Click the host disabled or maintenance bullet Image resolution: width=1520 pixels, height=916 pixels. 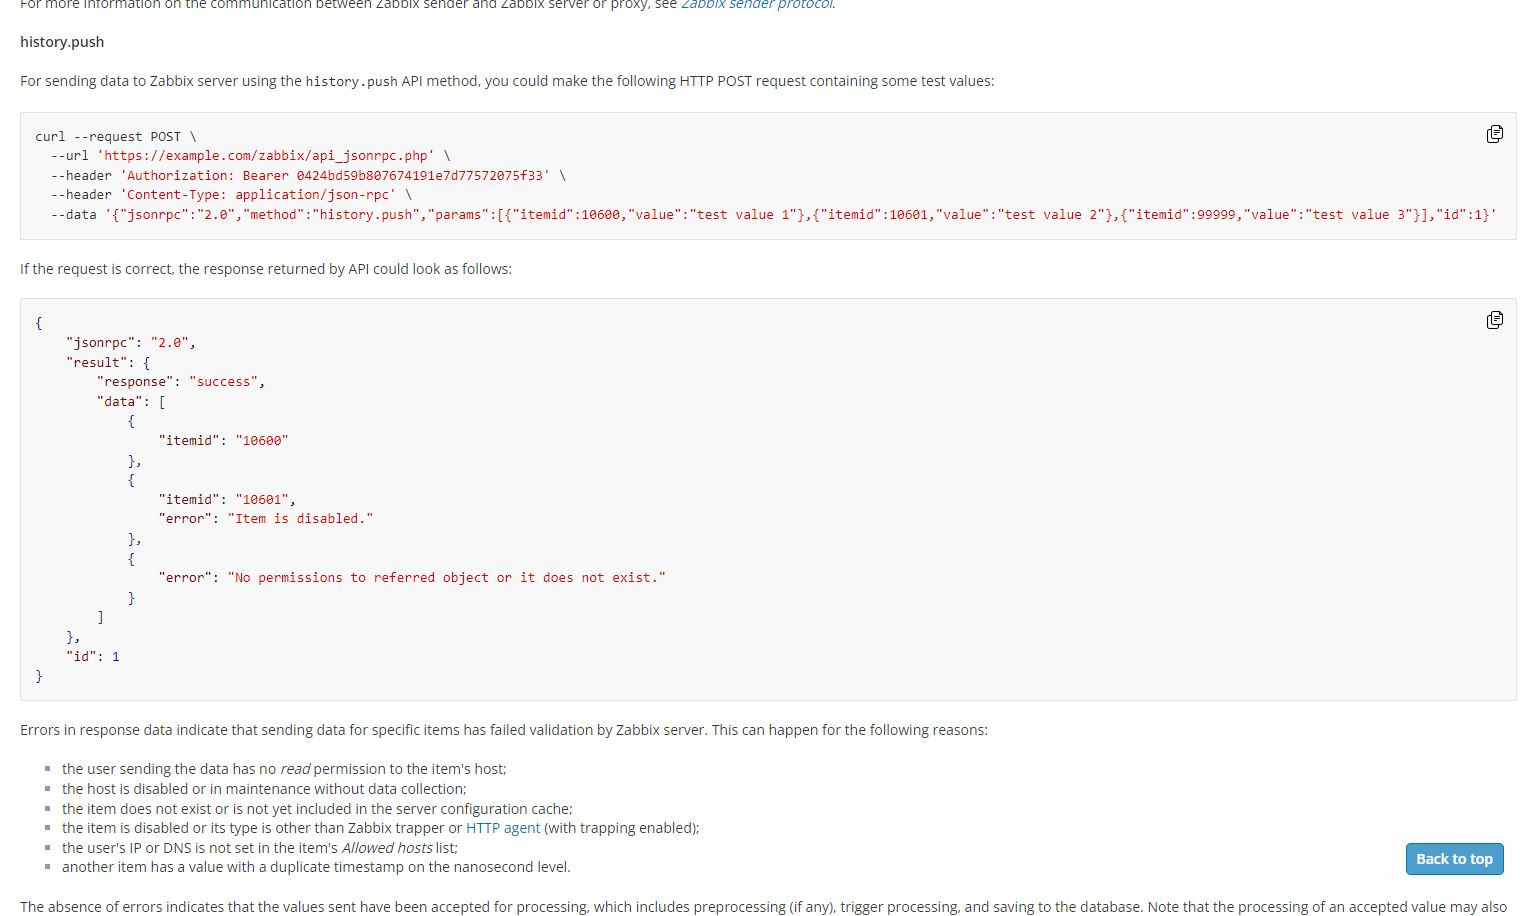(x=264, y=789)
